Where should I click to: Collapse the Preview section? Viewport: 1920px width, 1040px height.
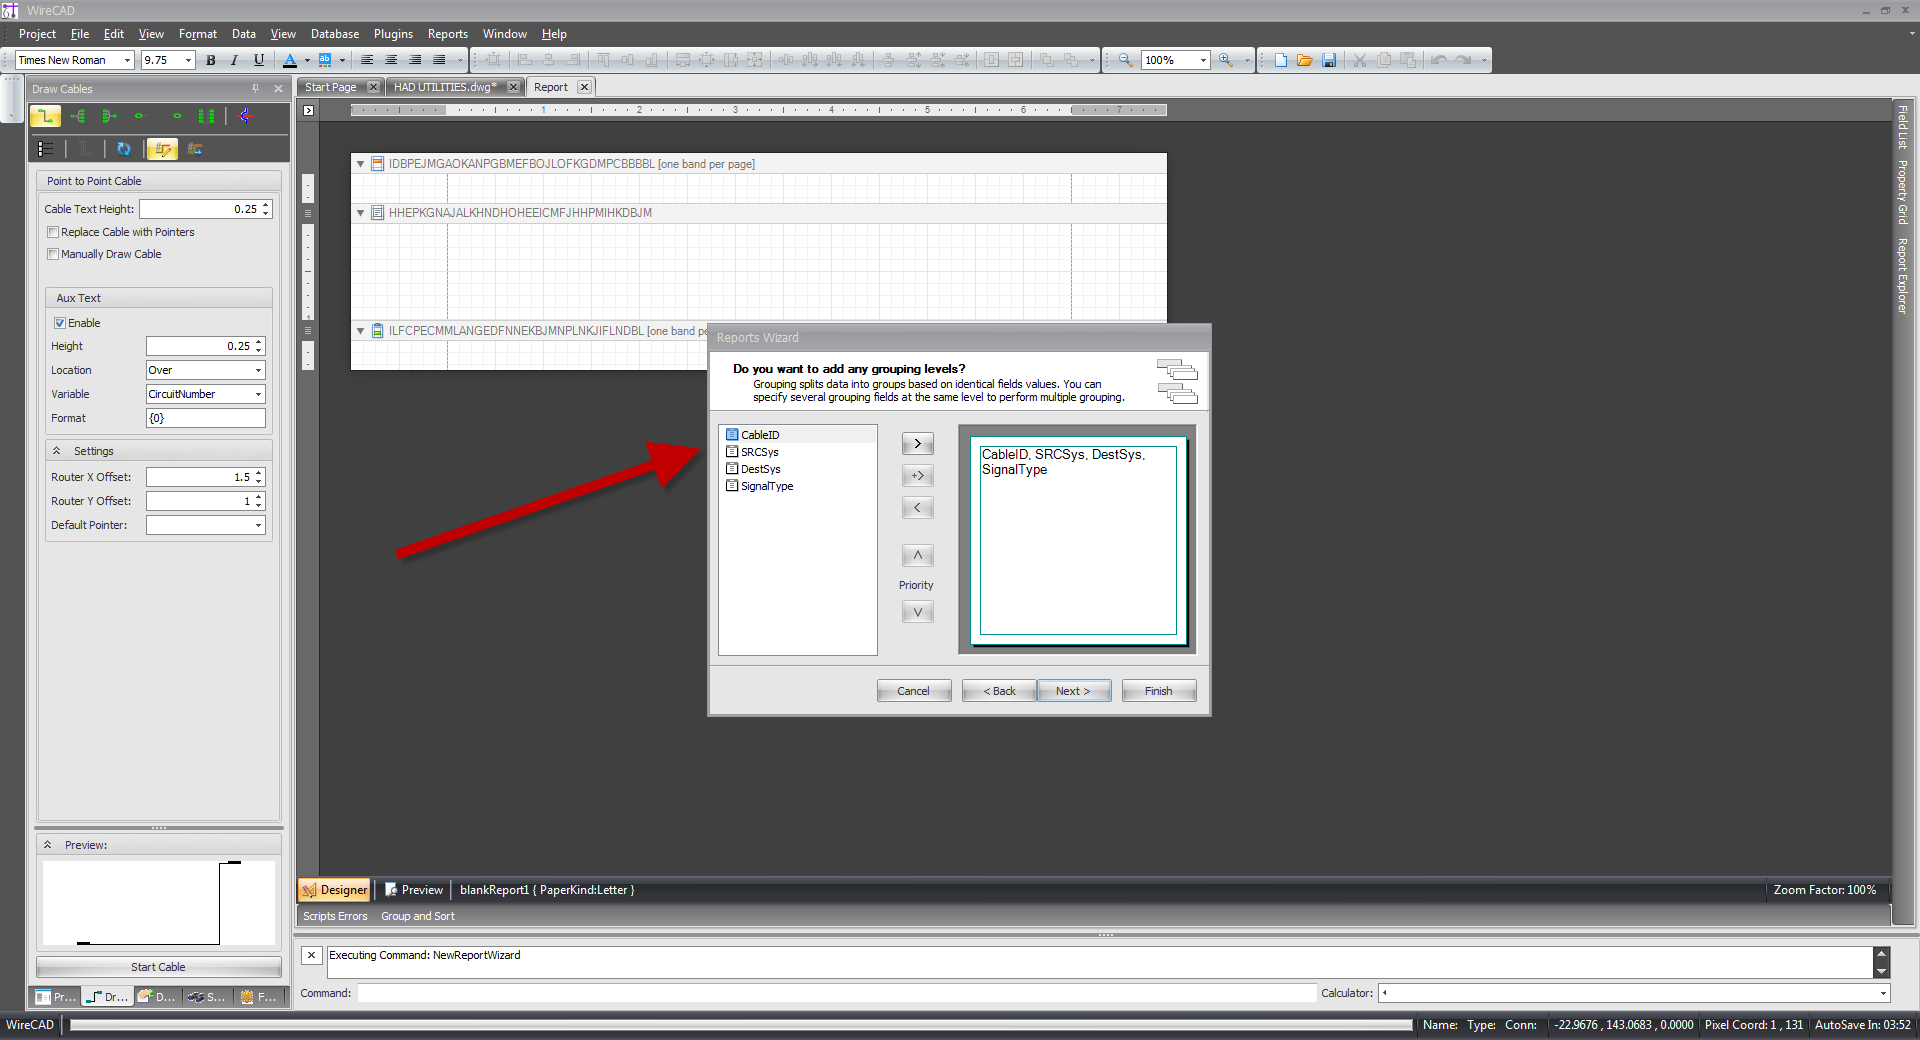click(47, 845)
